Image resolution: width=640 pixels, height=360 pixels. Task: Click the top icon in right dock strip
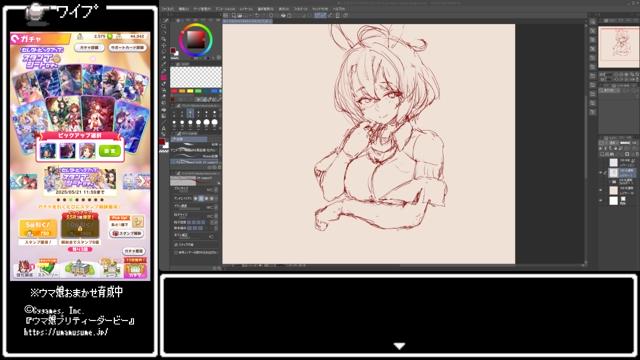tap(593, 22)
